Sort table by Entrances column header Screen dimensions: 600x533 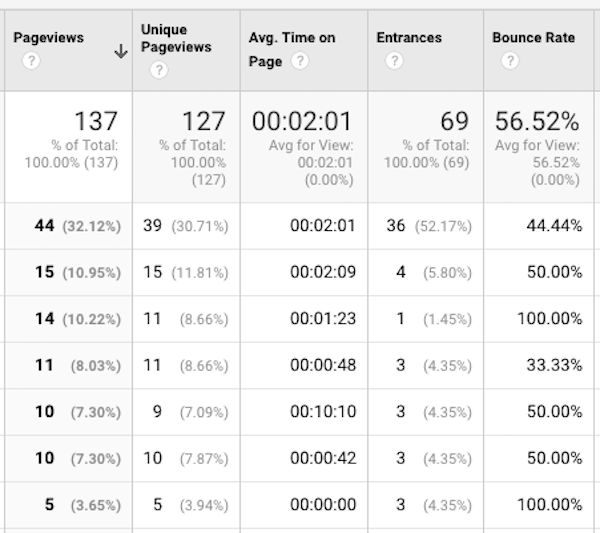pyautogui.click(x=409, y=38)
